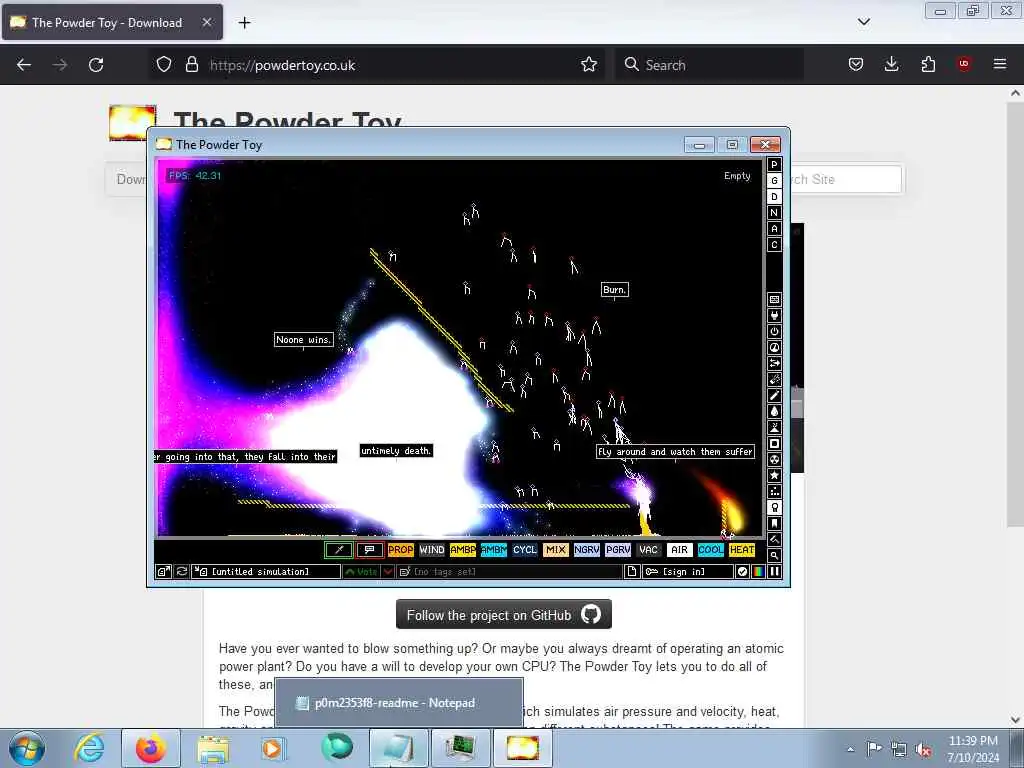Image resolution: width=1024 pixels, height=768 pixels.
Task: Toggle the P quick option
Action: coord(774,165)
